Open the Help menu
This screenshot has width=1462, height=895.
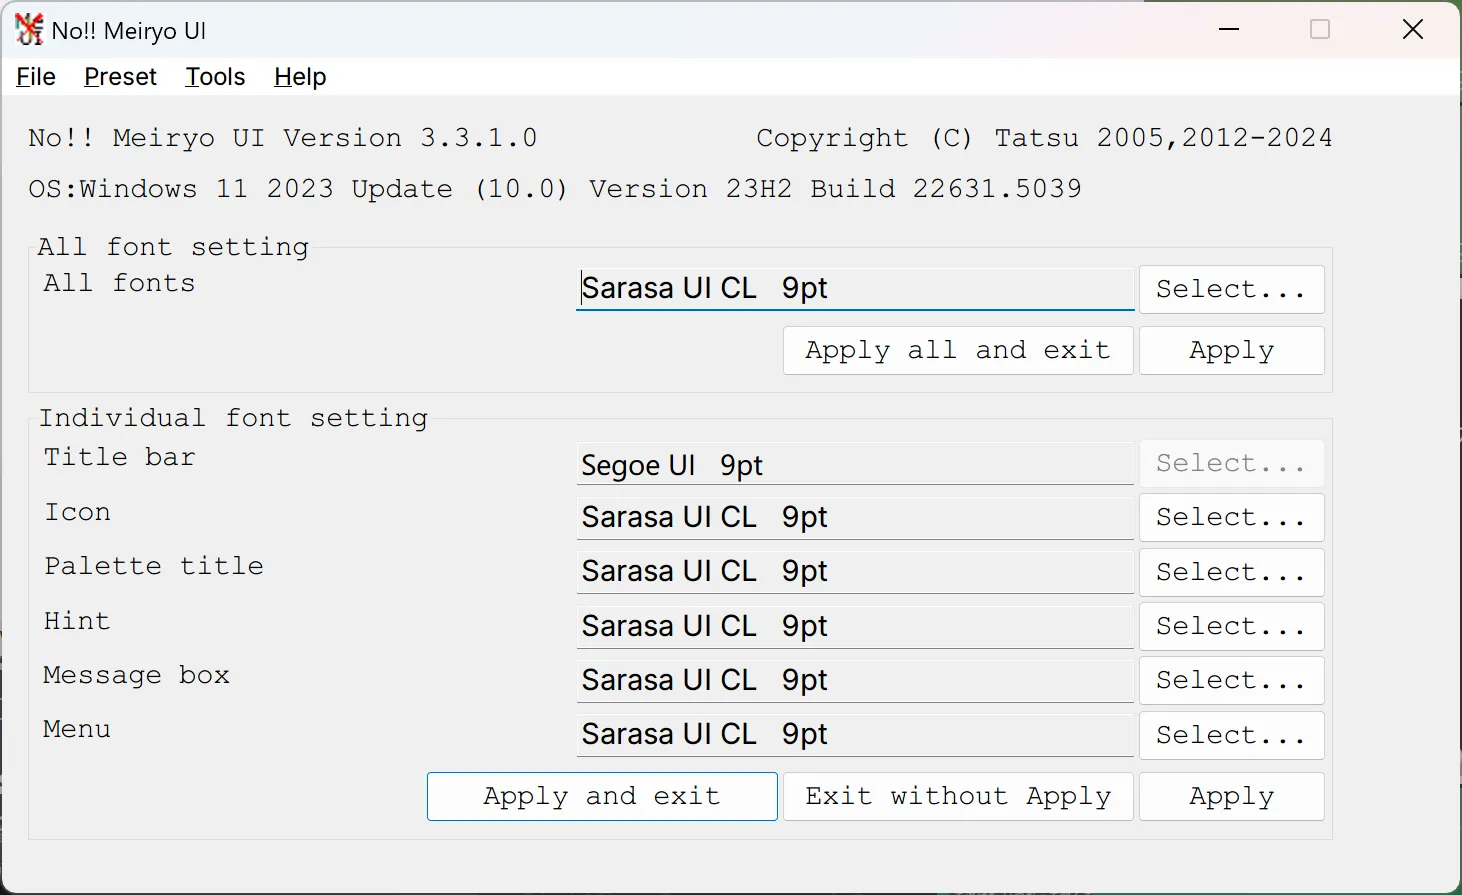pos(300,77)
